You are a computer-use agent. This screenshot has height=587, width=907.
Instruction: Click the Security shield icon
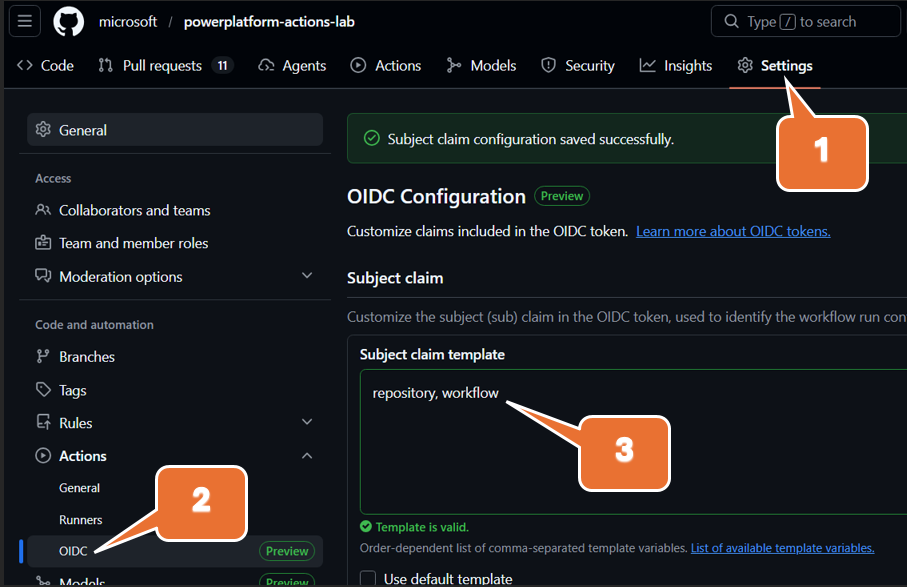click(x=547, y=64)
